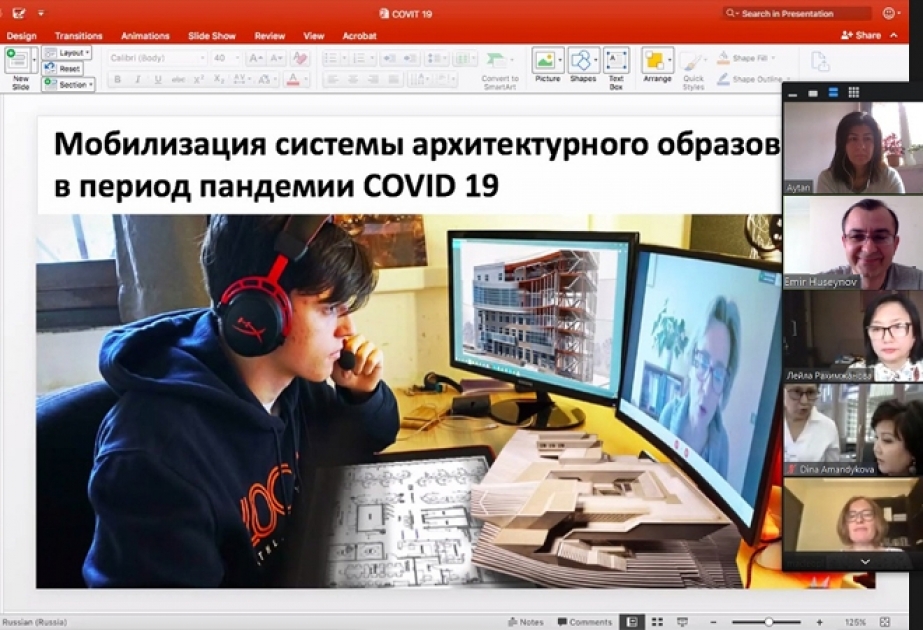The image size is (923, 630).
Task: Pick the red font color swatch
Action: 293,79
